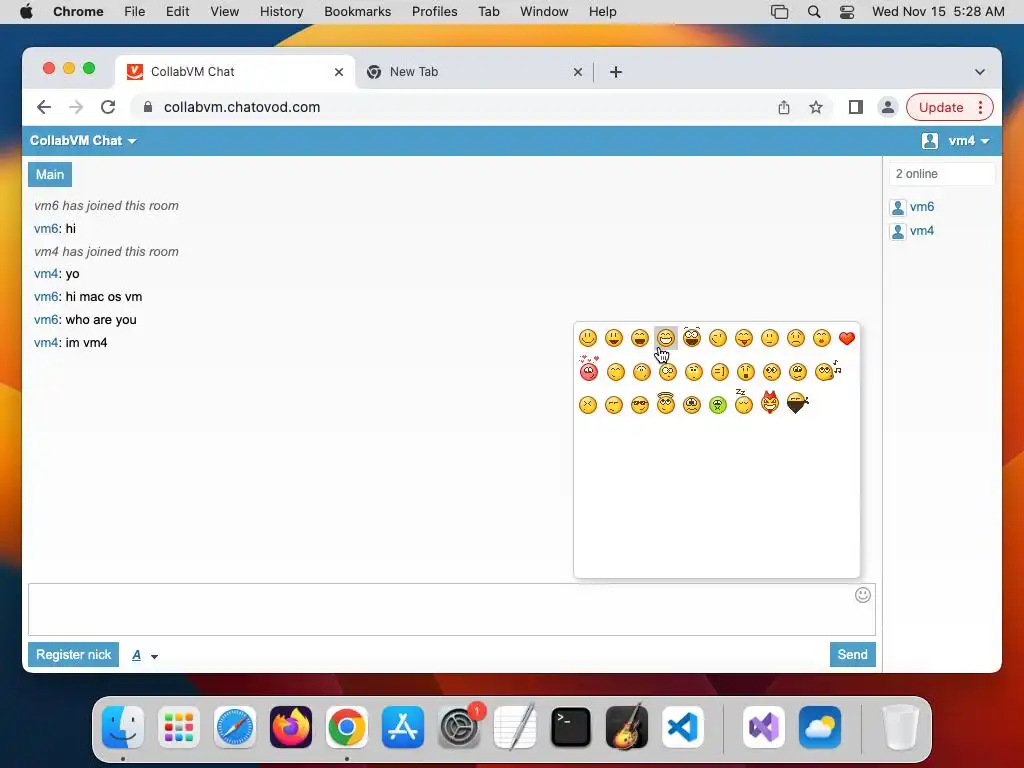Image resolution: width=1024 pixels, height=768 pixels.
Task: Open Visual Studio Code from the Dock
Action: click(x=682, y=727)
